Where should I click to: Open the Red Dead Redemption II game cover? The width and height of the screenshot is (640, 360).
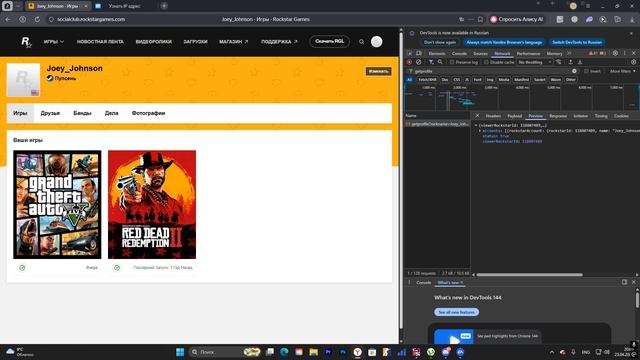pyautogui.click(x=152, y=204)
